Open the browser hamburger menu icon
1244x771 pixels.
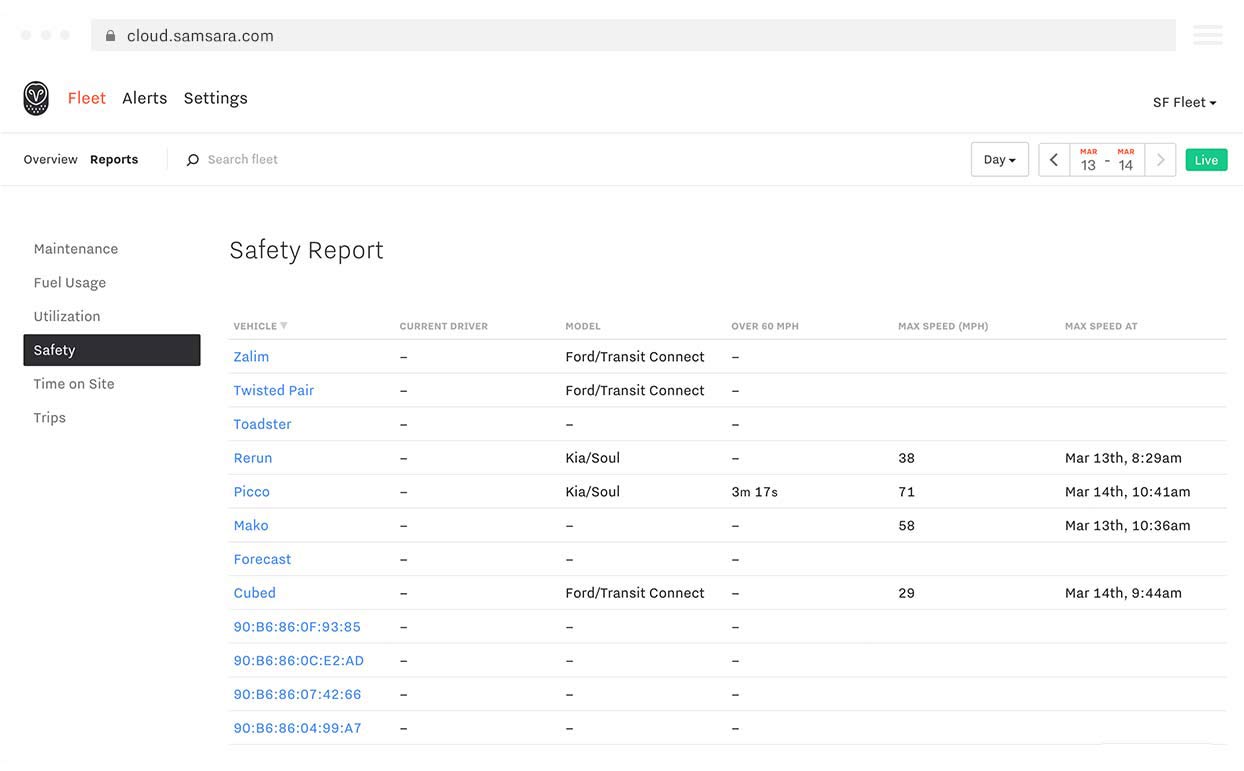(x=1207, y=35)
